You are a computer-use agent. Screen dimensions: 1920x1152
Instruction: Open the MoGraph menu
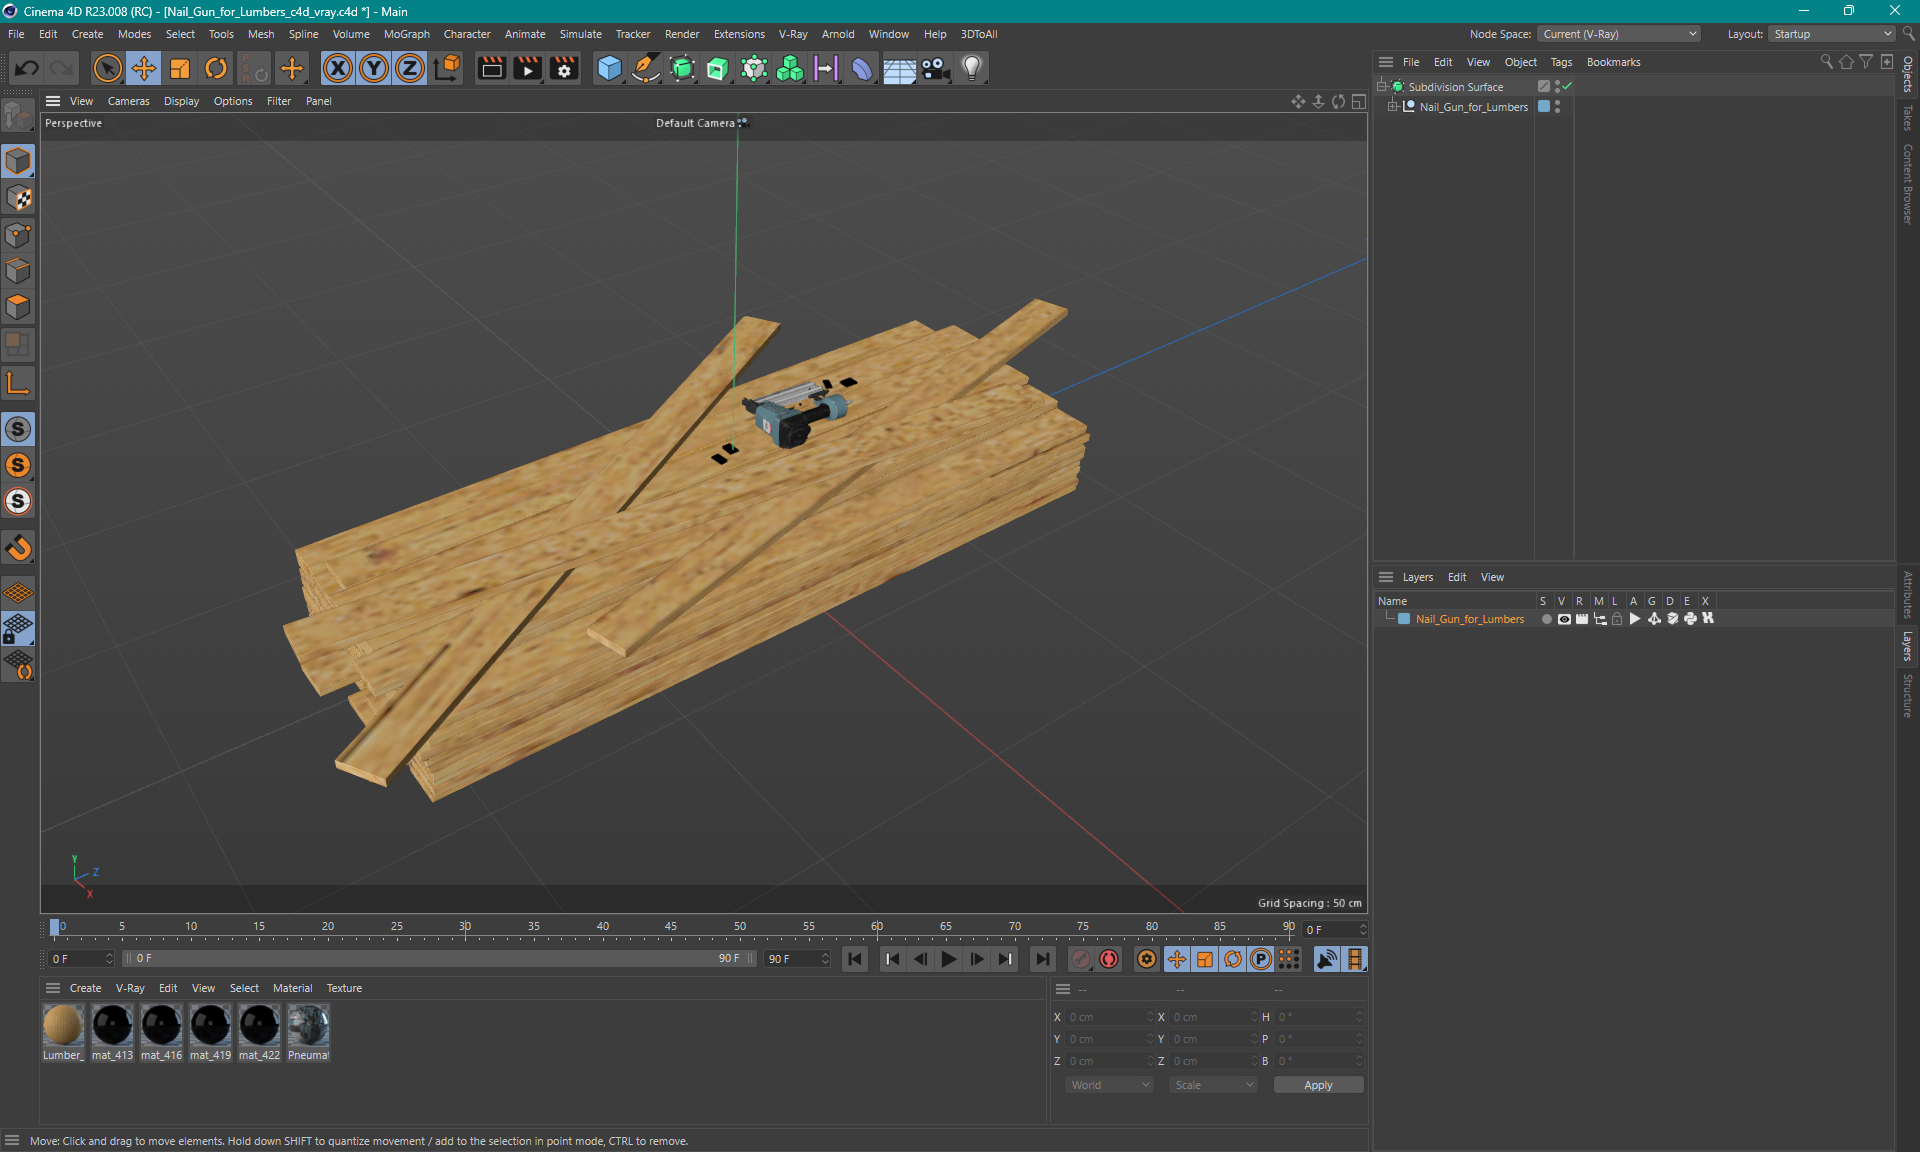[407, 34]
